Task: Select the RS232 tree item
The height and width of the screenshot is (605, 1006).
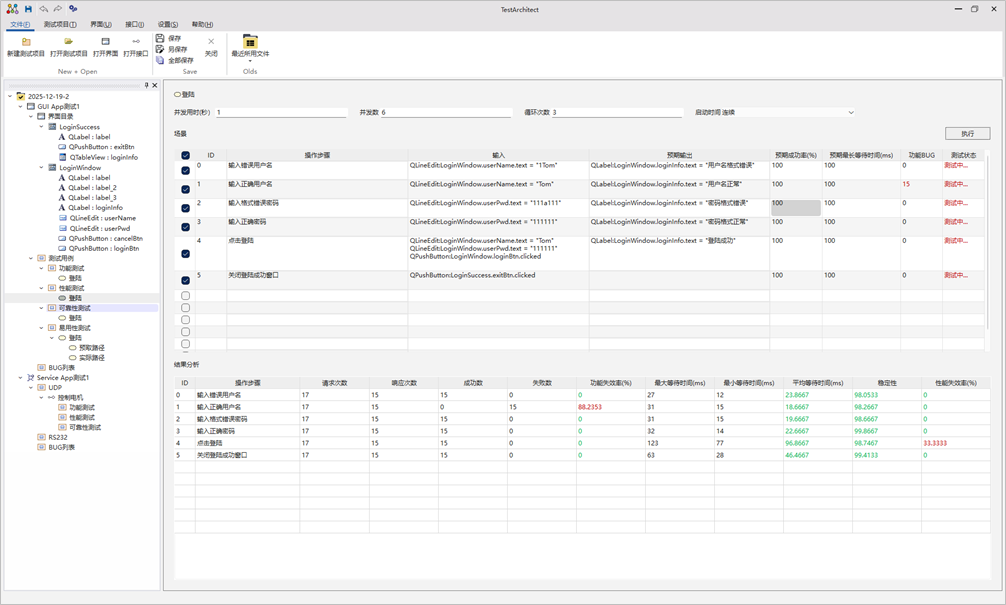Action: coord(58,437)
